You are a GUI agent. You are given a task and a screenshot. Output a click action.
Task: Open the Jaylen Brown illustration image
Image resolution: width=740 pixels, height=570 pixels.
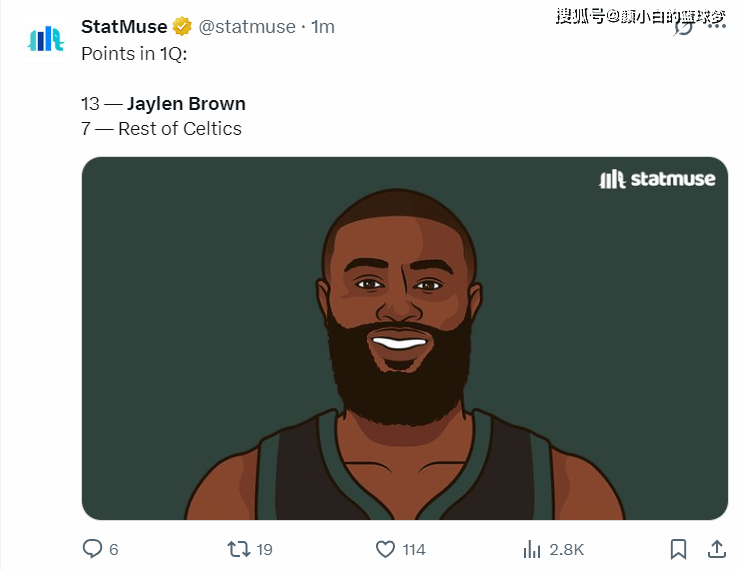[404, 338]
